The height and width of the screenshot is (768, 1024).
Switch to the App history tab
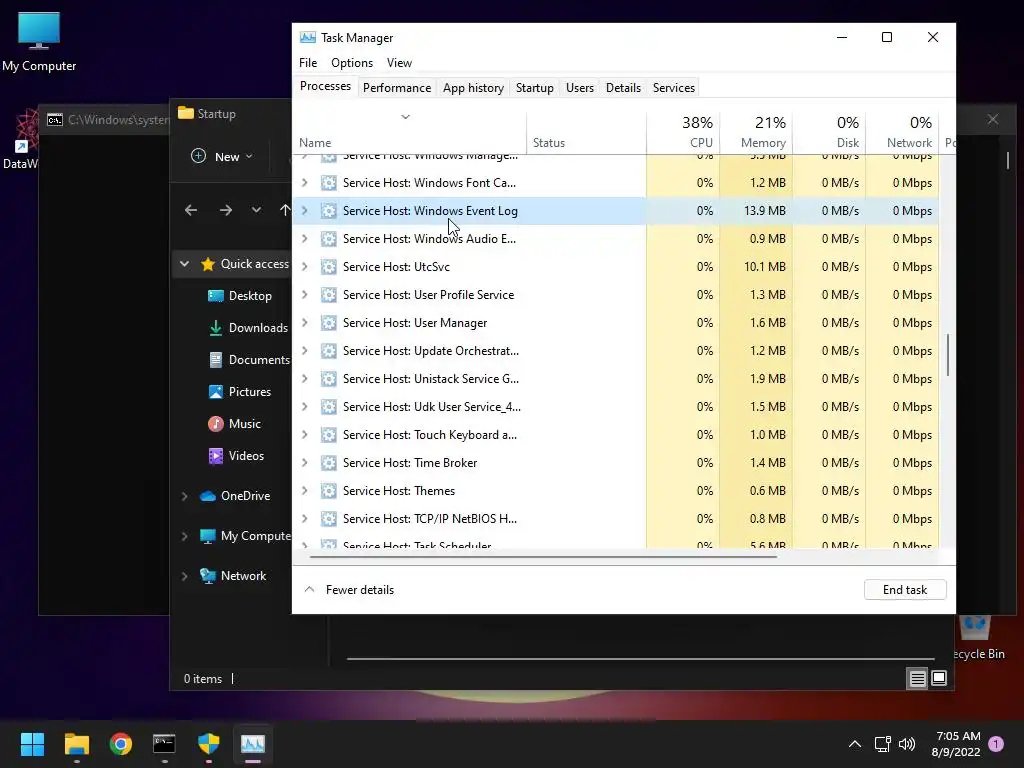pyautogui.click(x=473, y=88)
